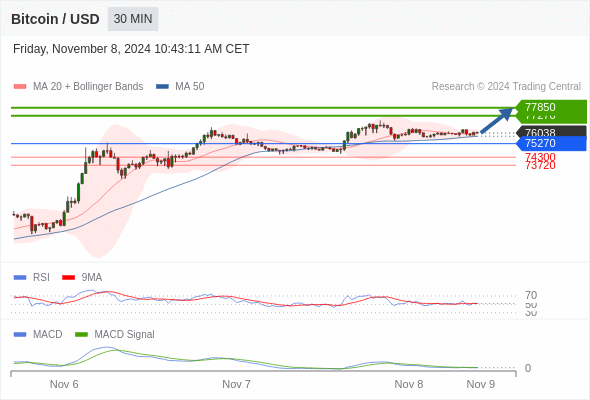Image resolution: width=590 pixels, height=400 pixels.
Task: Select the blue 75270 pivot price tag
Action: point(551,143)
